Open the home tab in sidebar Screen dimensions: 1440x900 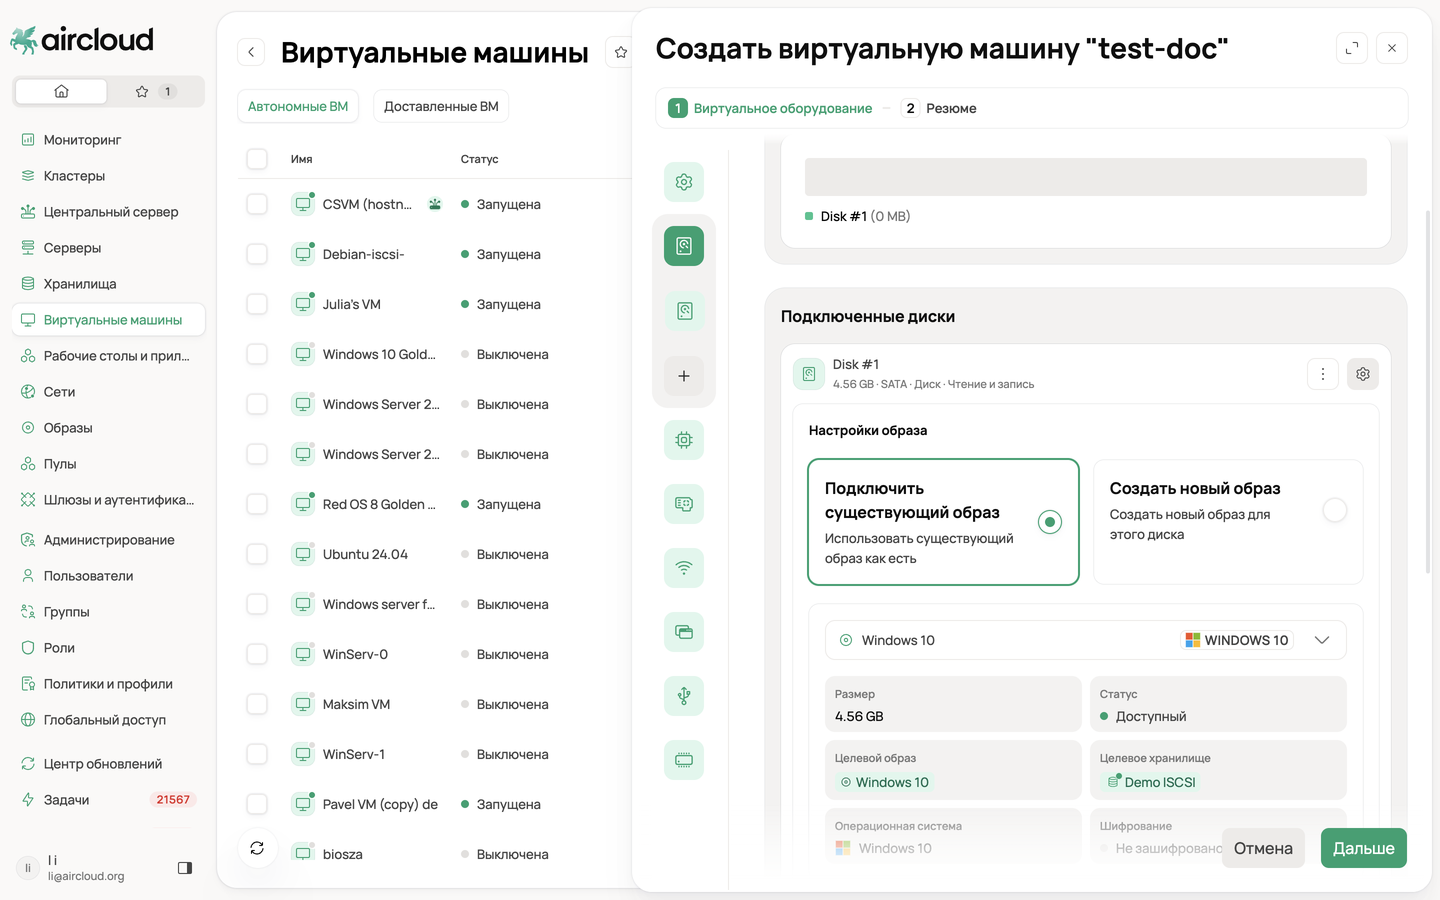tap(61, 91)
